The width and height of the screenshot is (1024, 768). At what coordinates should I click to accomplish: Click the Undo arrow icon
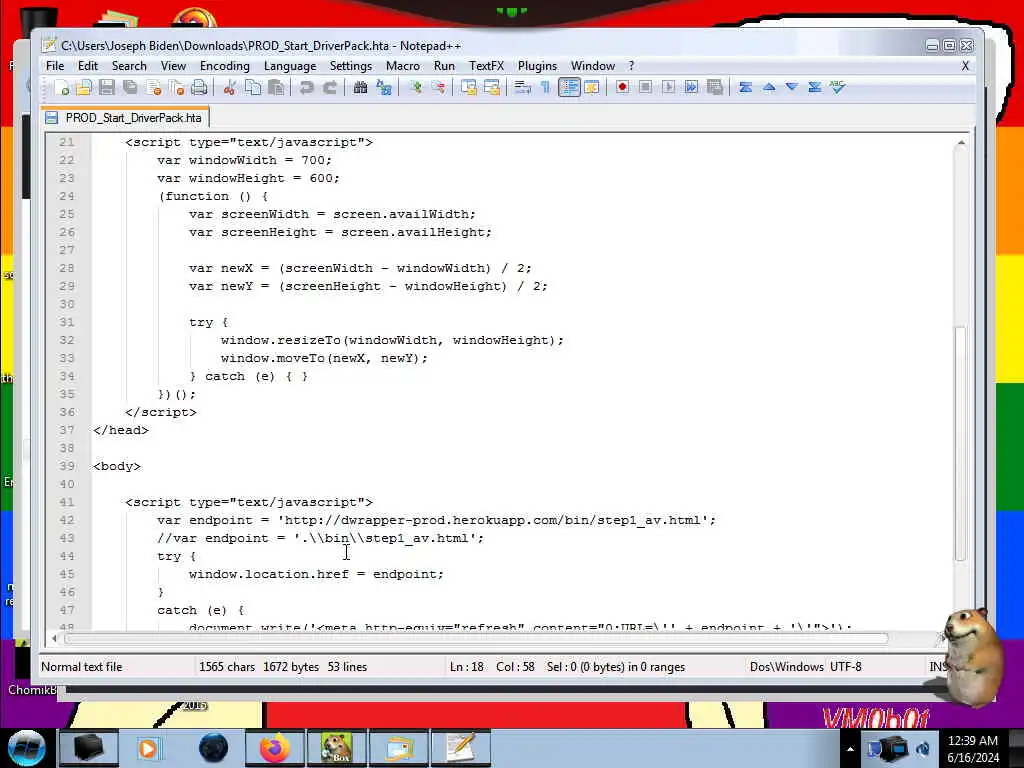click(x=306, y=88)
